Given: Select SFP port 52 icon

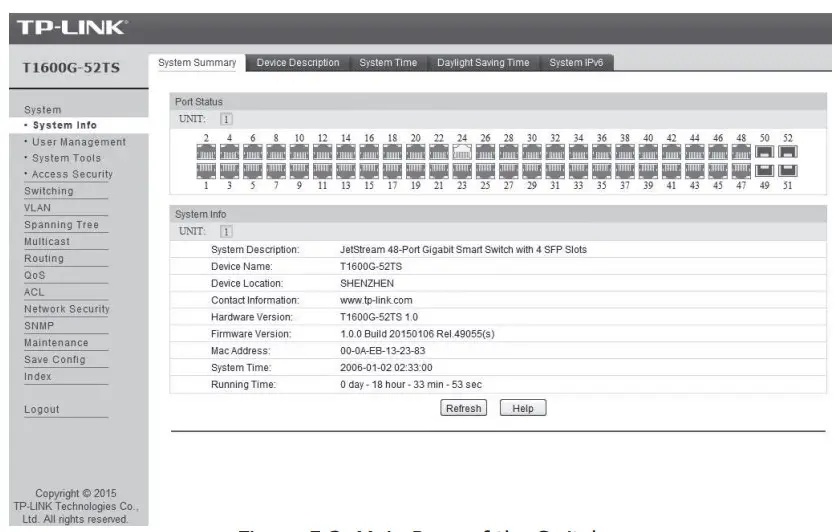Looking at the screenshot, I should pos(788,152).
